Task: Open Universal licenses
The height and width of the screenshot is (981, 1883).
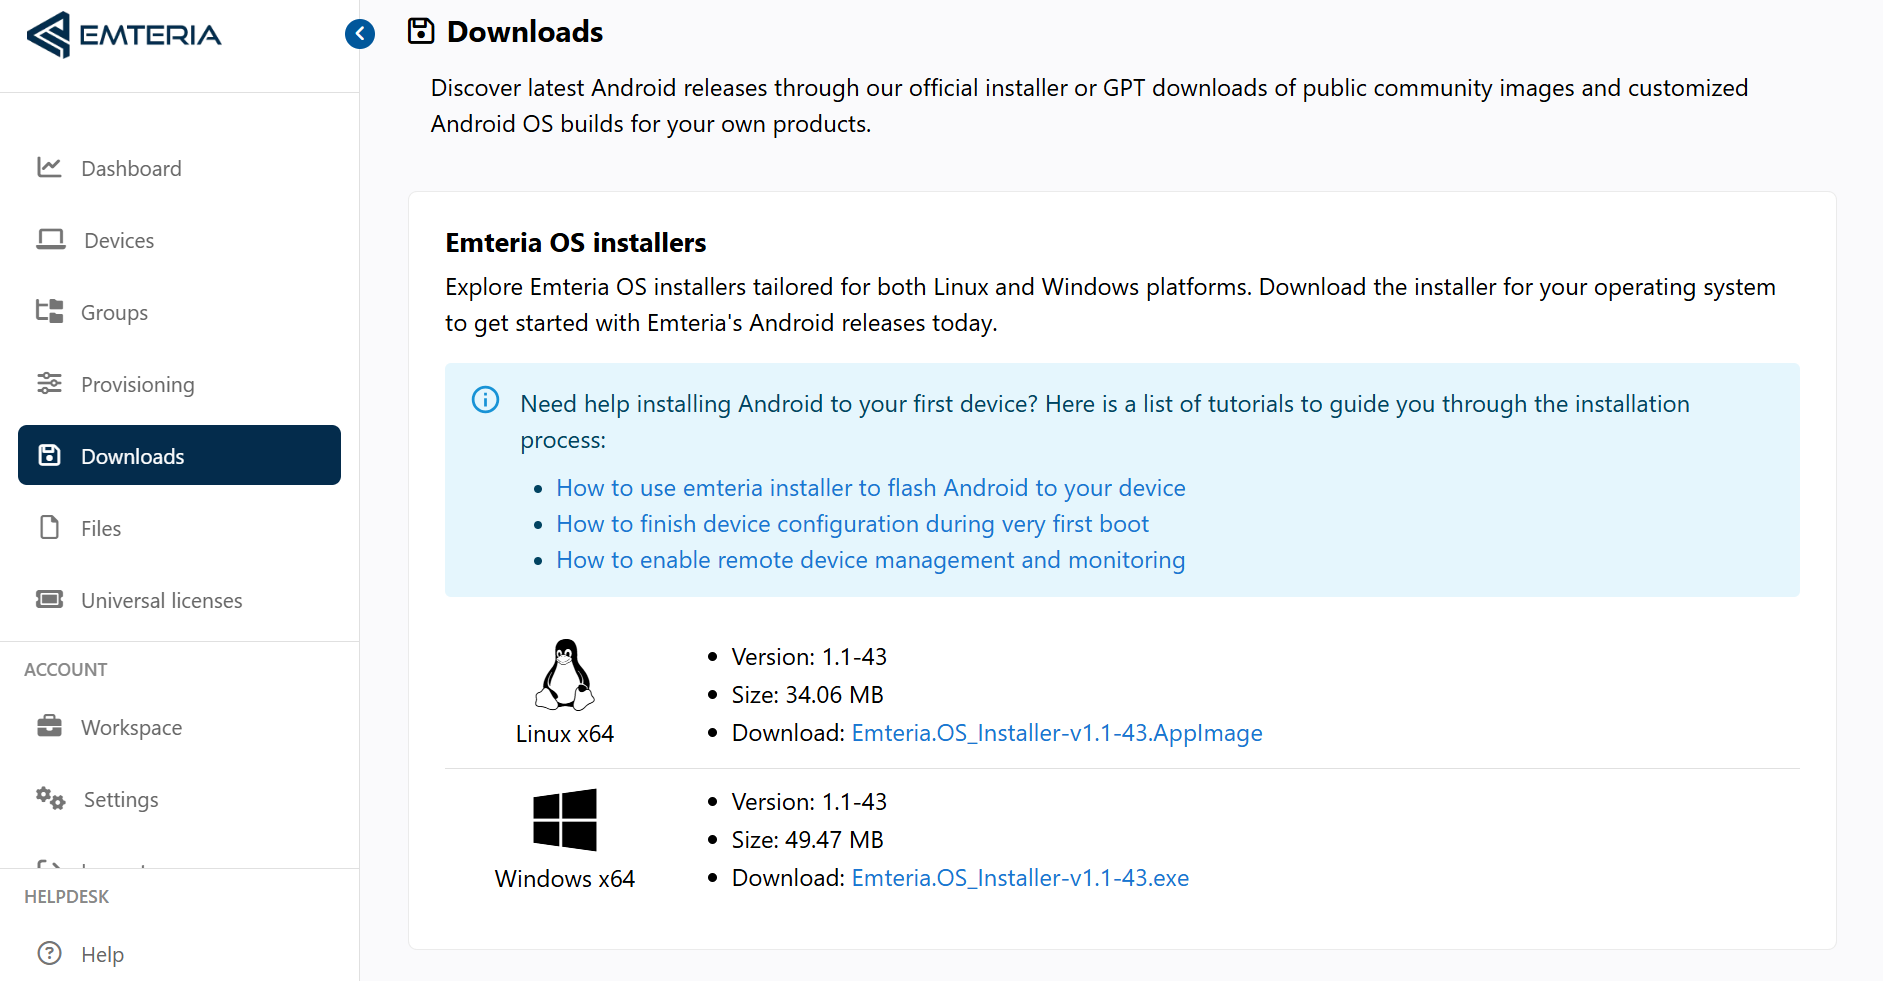Action: tap(179, 600)
